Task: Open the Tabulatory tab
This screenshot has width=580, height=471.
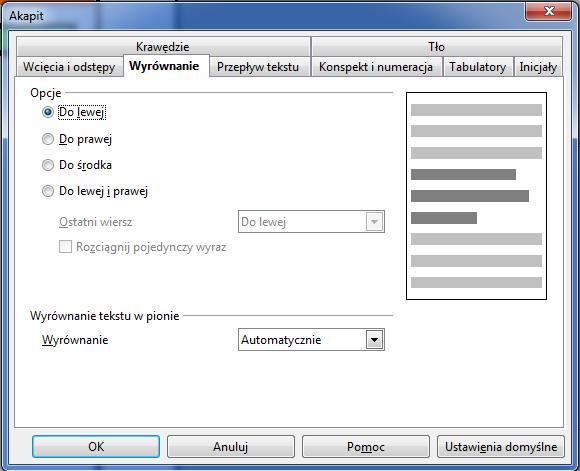Action: 478,67
